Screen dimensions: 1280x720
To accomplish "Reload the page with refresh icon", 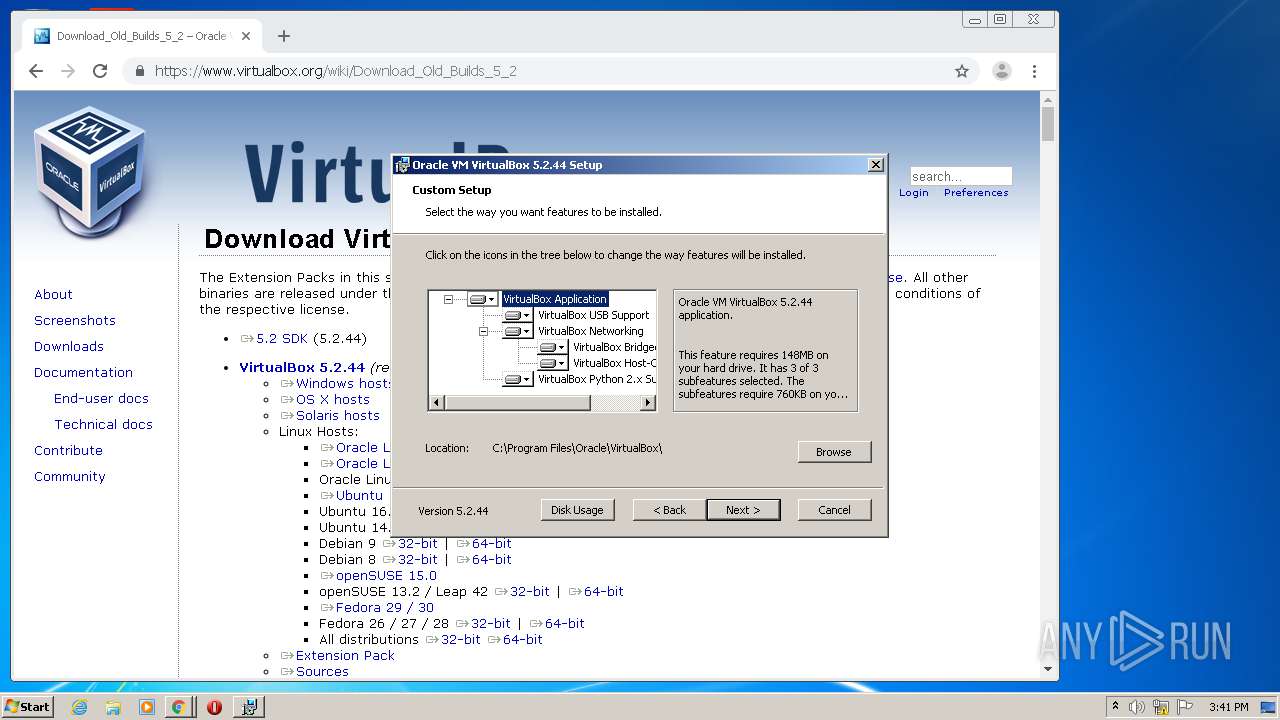I will click(100, 71).
